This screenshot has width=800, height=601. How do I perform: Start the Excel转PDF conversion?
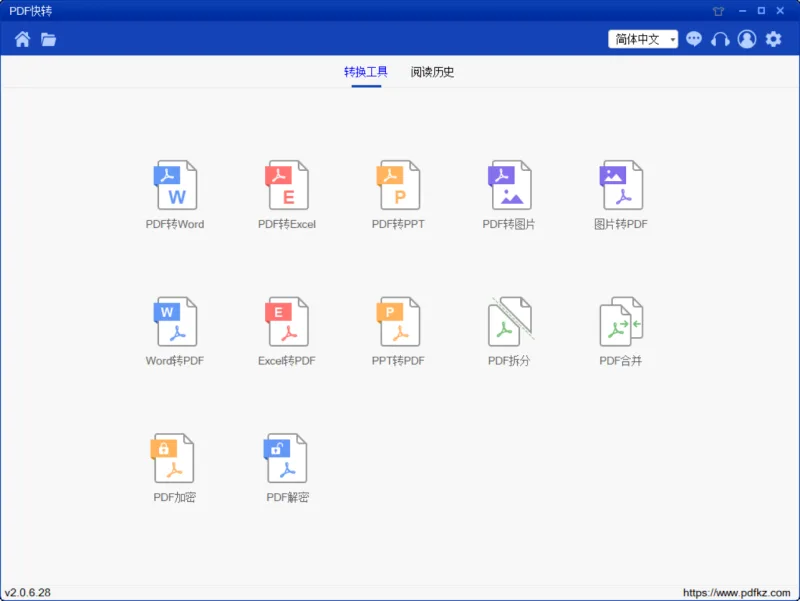click(287, 332)
